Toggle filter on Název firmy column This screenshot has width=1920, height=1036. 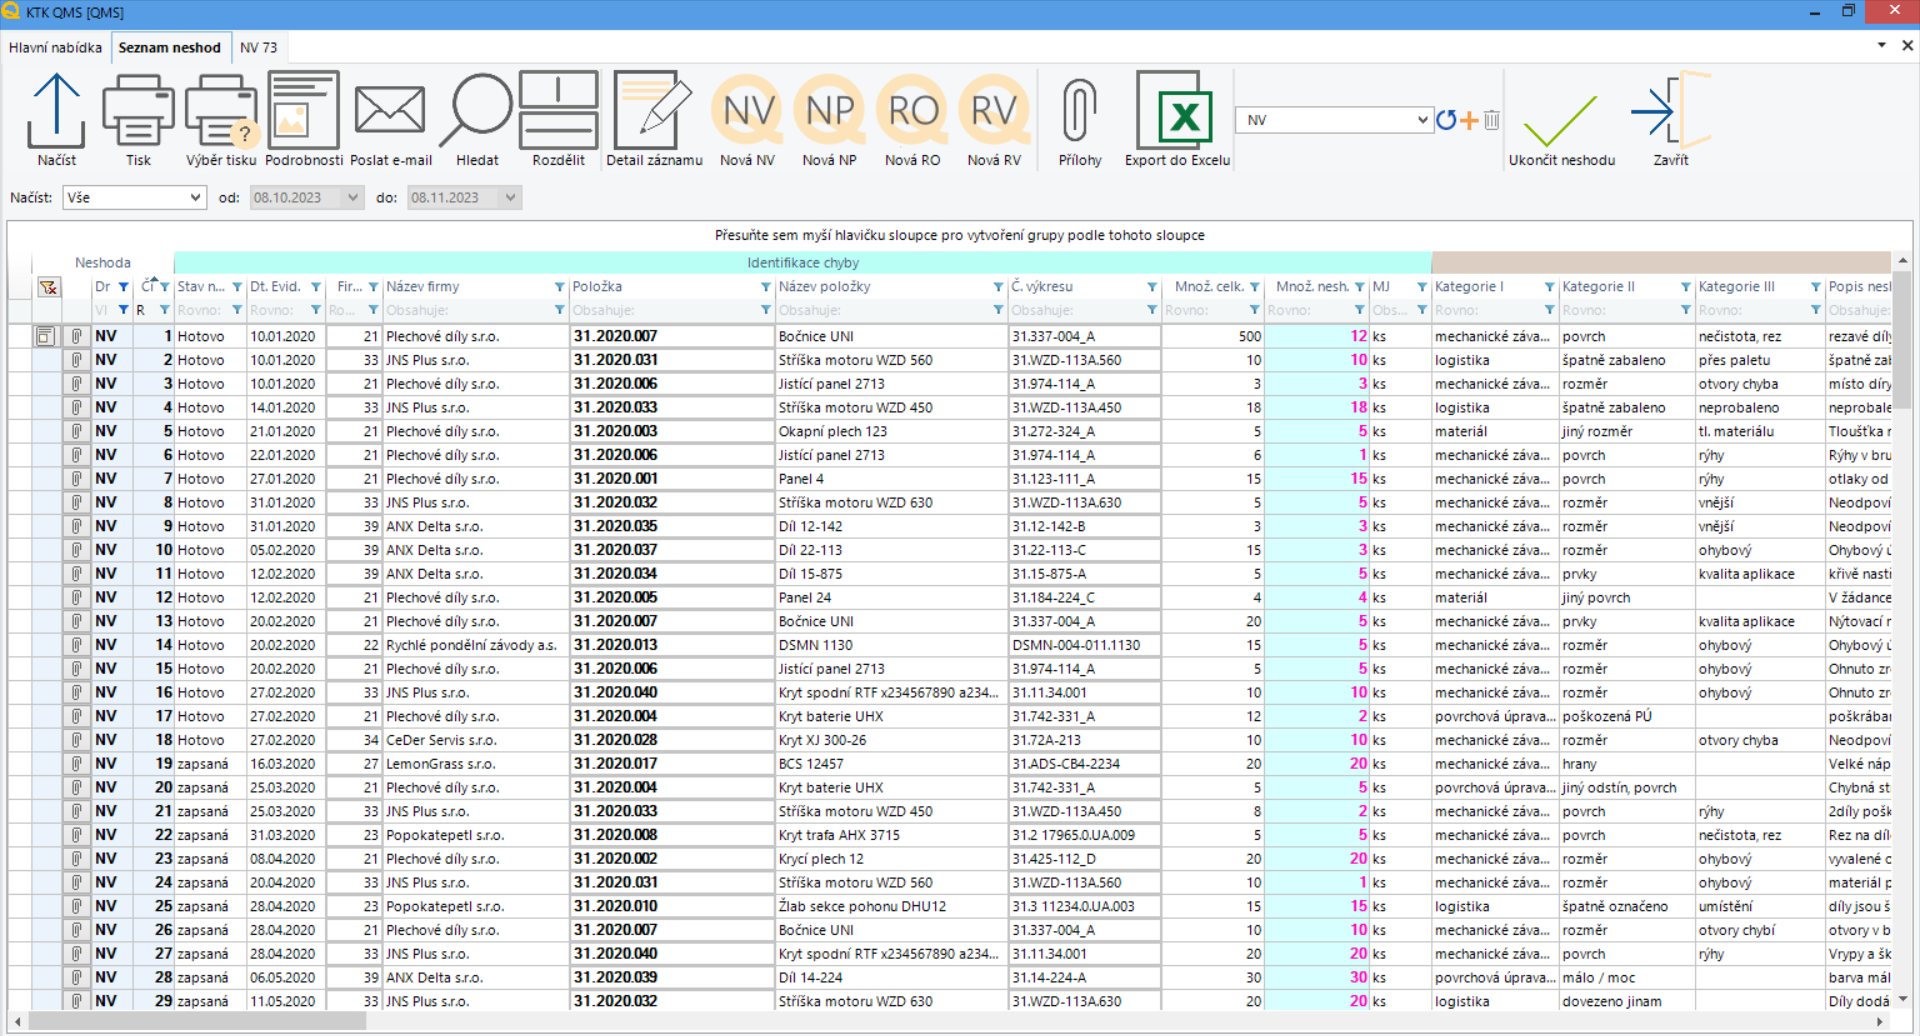(559, 287)
